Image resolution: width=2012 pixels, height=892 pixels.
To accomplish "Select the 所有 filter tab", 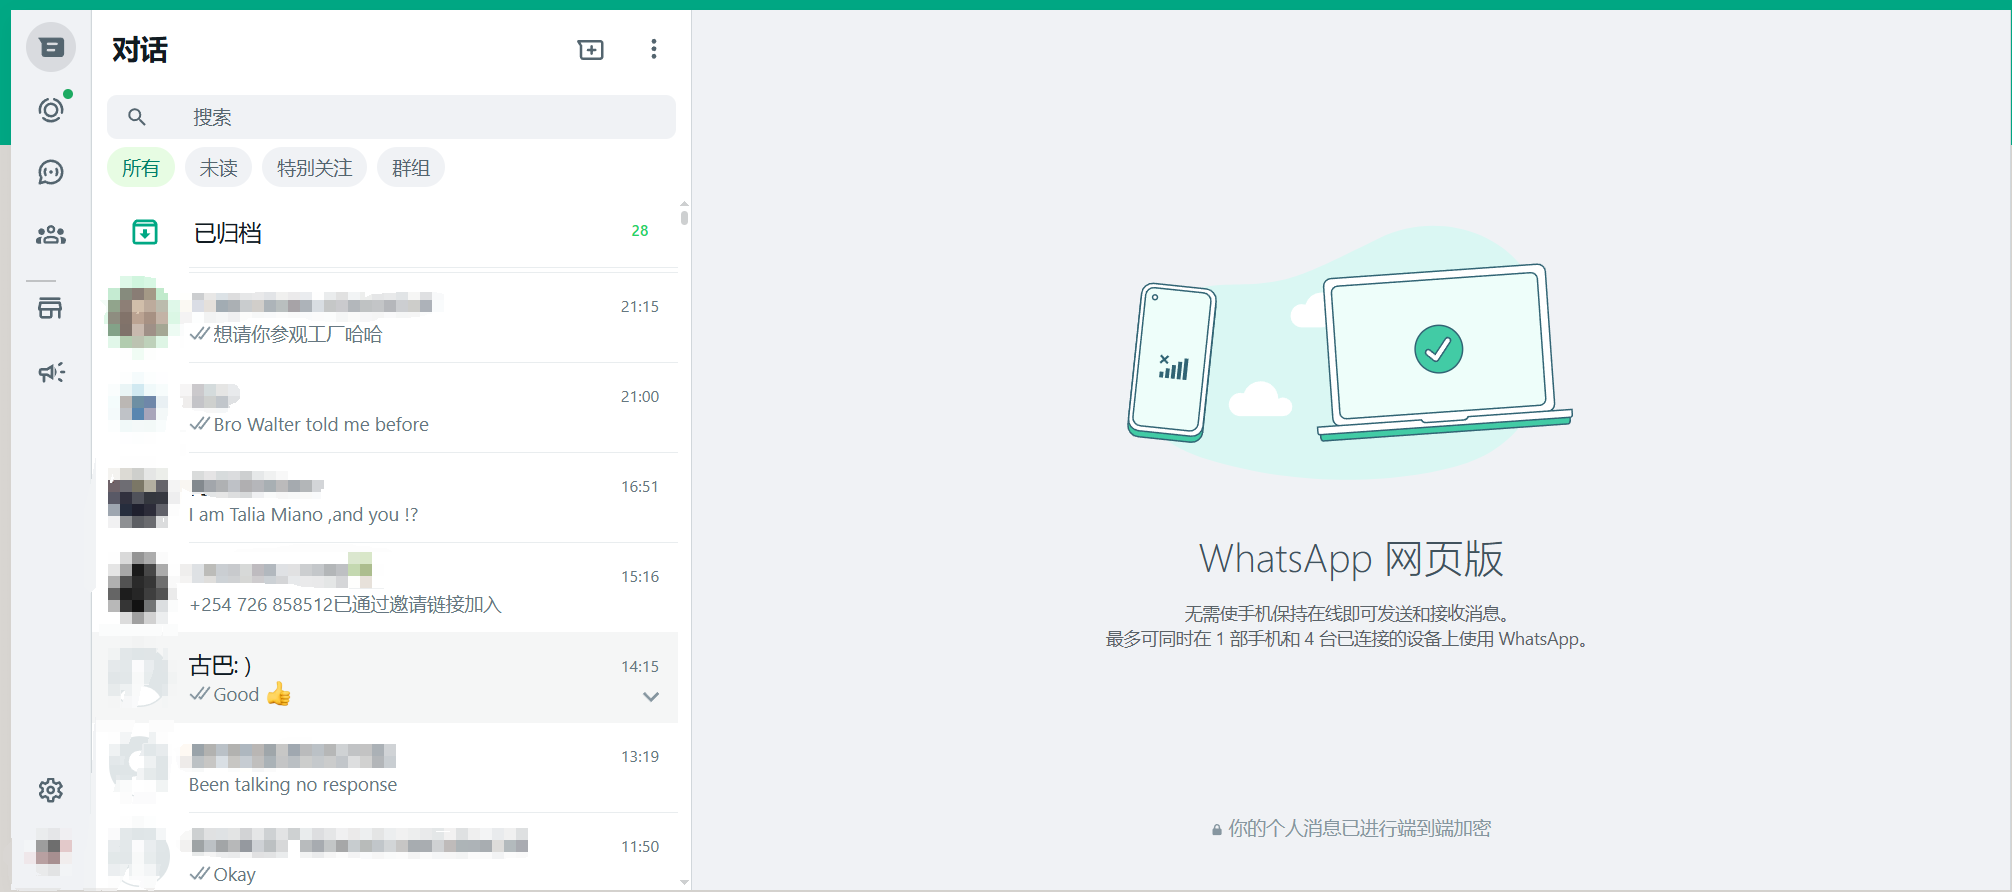I will pyautogui.click(x=141, y=168).
